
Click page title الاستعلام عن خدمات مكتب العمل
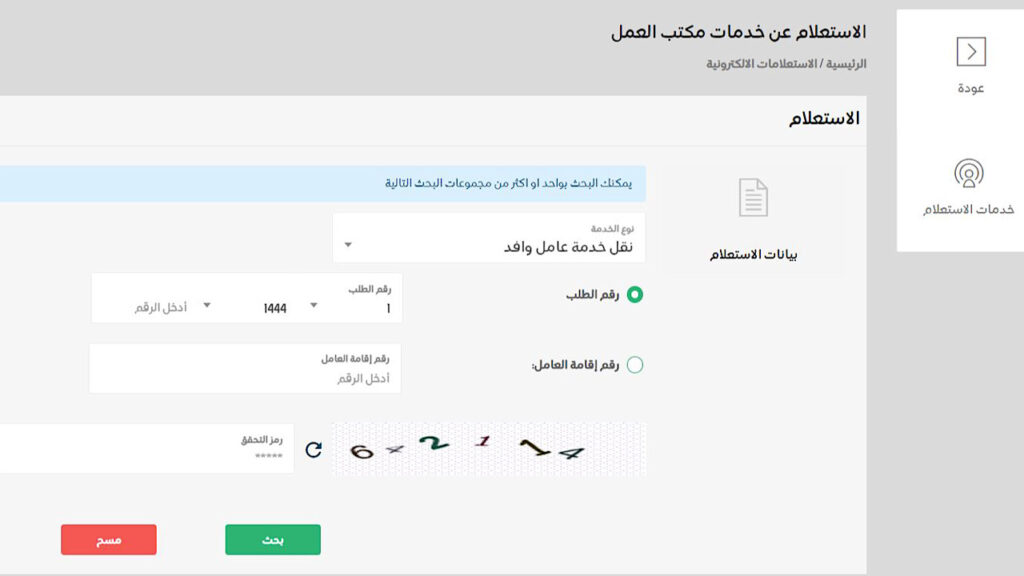click(x=739, y=32)
